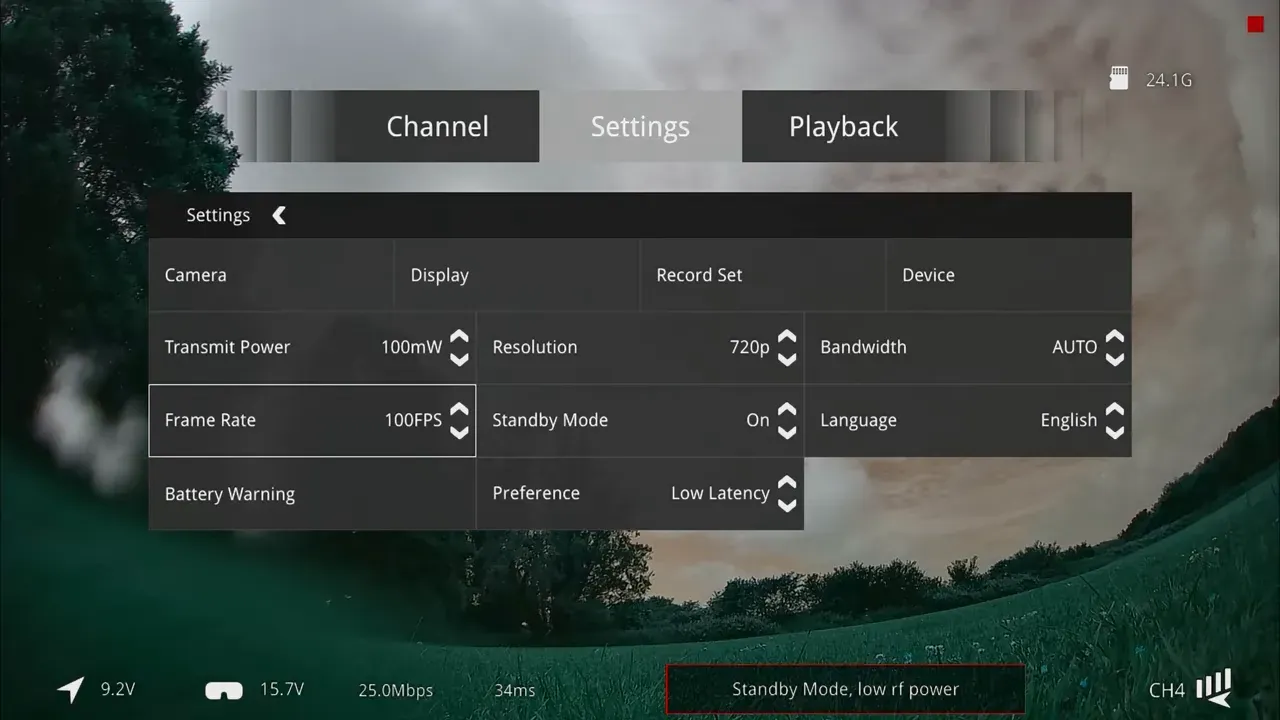Toggle Standby Mode with up arrow
Image resolution: width=1280 pixels, height=720 pixels.
click(787, 410)
